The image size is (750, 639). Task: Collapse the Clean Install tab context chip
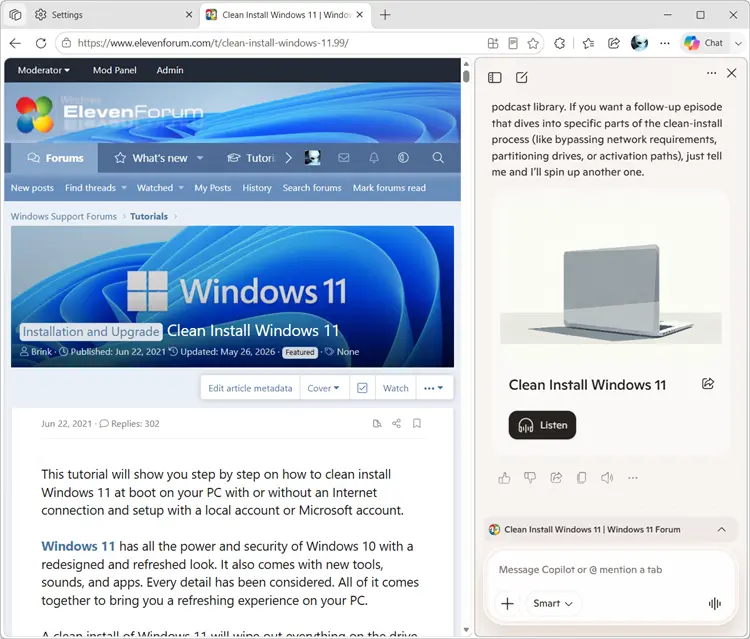click(x=721, y=529)
